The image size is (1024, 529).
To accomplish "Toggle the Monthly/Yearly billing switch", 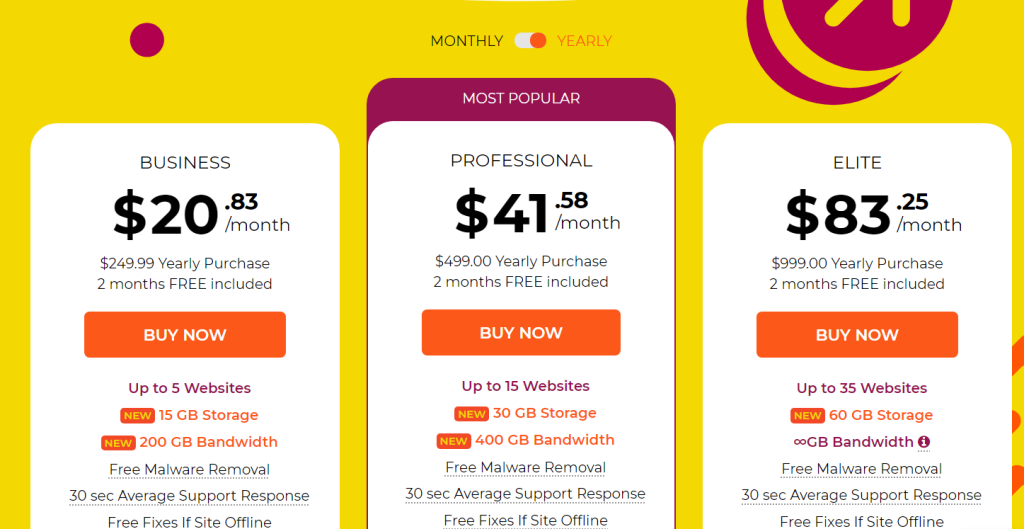I will click(530, 41).
